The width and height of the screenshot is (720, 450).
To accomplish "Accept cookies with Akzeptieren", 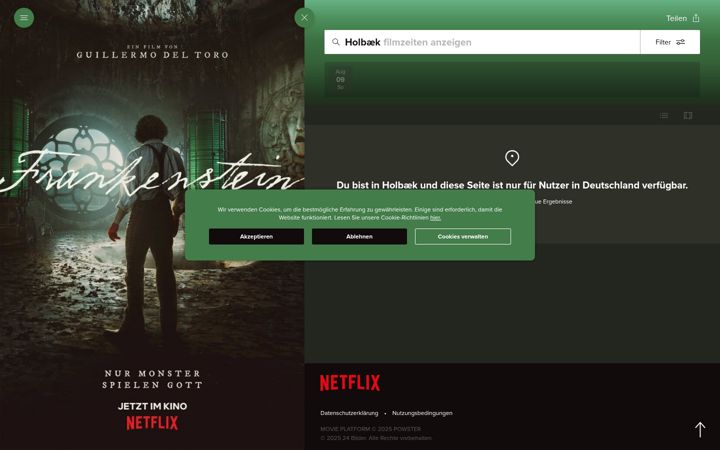I will (x=256, y=236).
